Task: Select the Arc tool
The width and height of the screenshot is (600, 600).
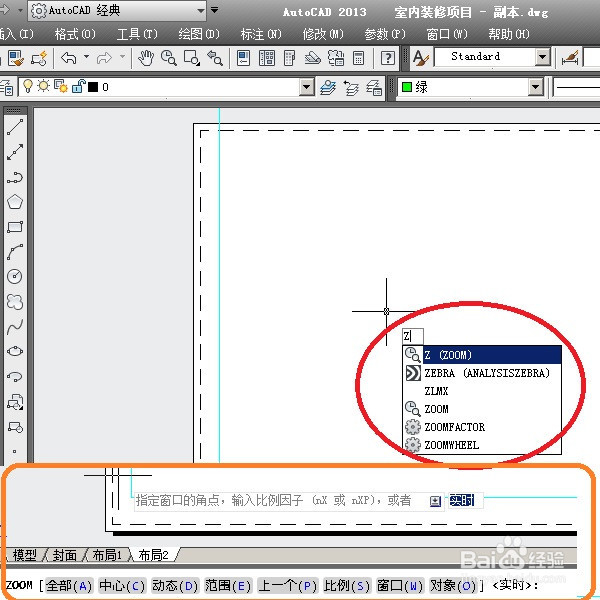Action: pos(15,252)
